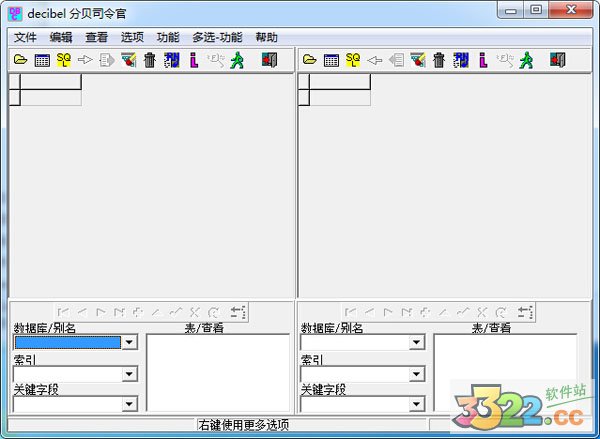Go to first record in left navigator
The image size is (600, 439).
[x=63, y=312]
